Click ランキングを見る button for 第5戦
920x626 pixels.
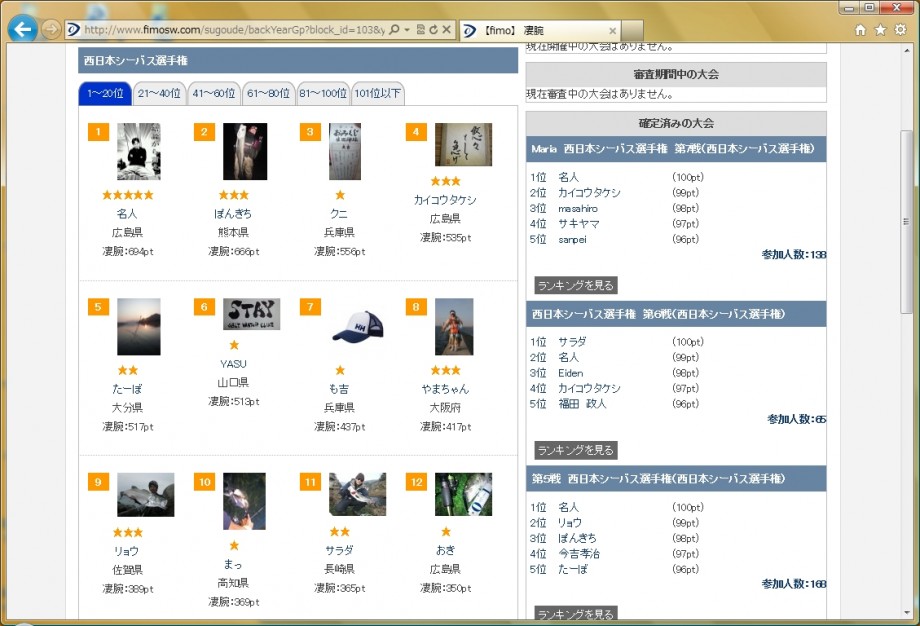click(576, 613)
